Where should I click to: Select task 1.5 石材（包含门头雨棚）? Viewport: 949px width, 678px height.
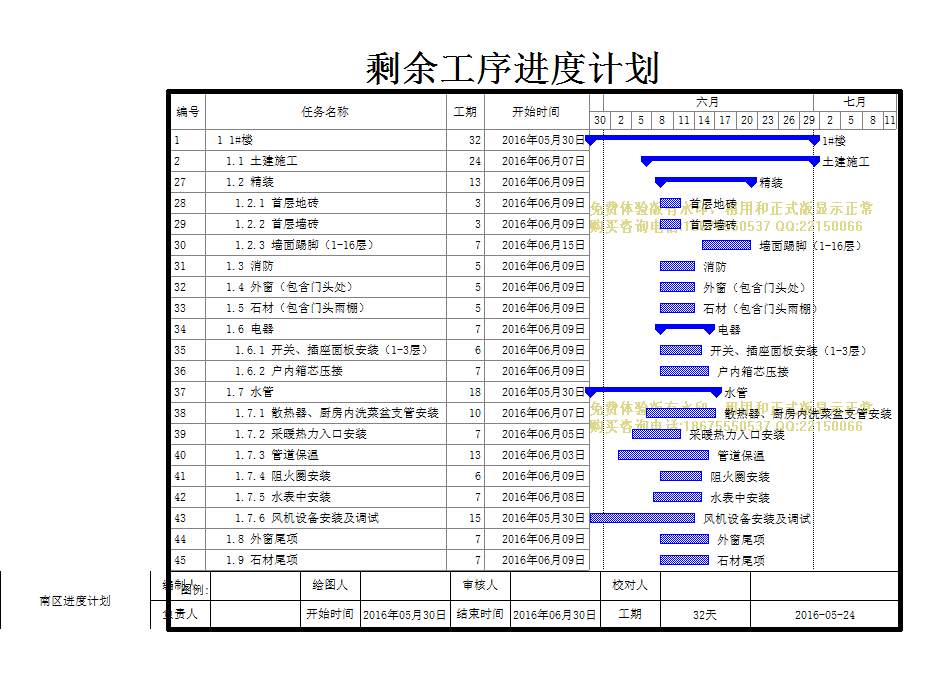coord(379,308)
